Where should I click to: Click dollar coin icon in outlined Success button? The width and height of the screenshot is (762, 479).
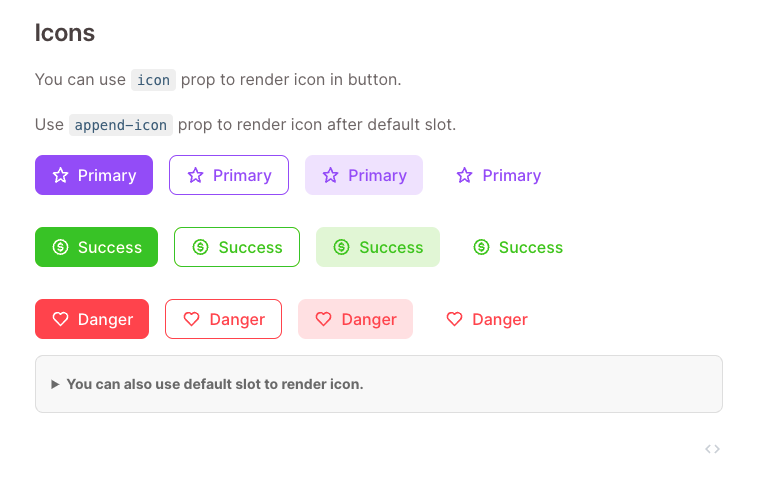pyautogui.click(x=200, y=247)
